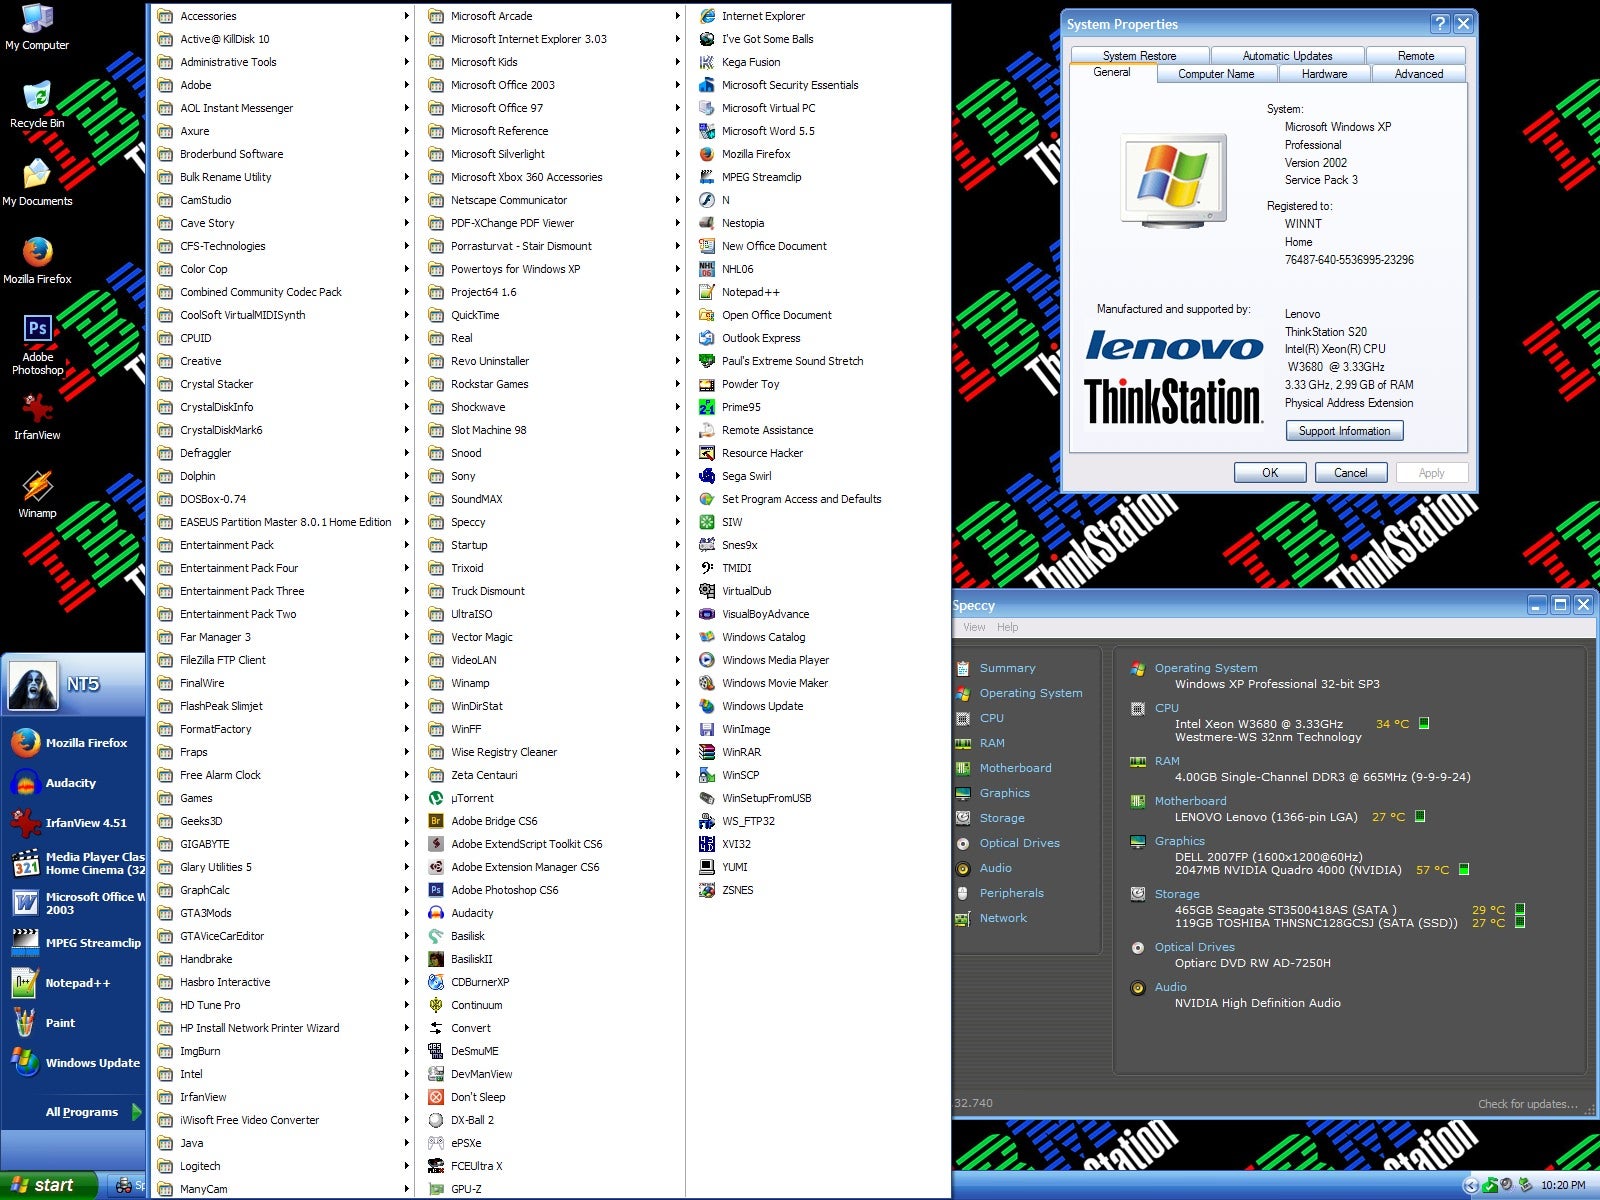The image size is (1600, 1200).
Task: Launch Winamp desktop shortcut
Action: 37,495
